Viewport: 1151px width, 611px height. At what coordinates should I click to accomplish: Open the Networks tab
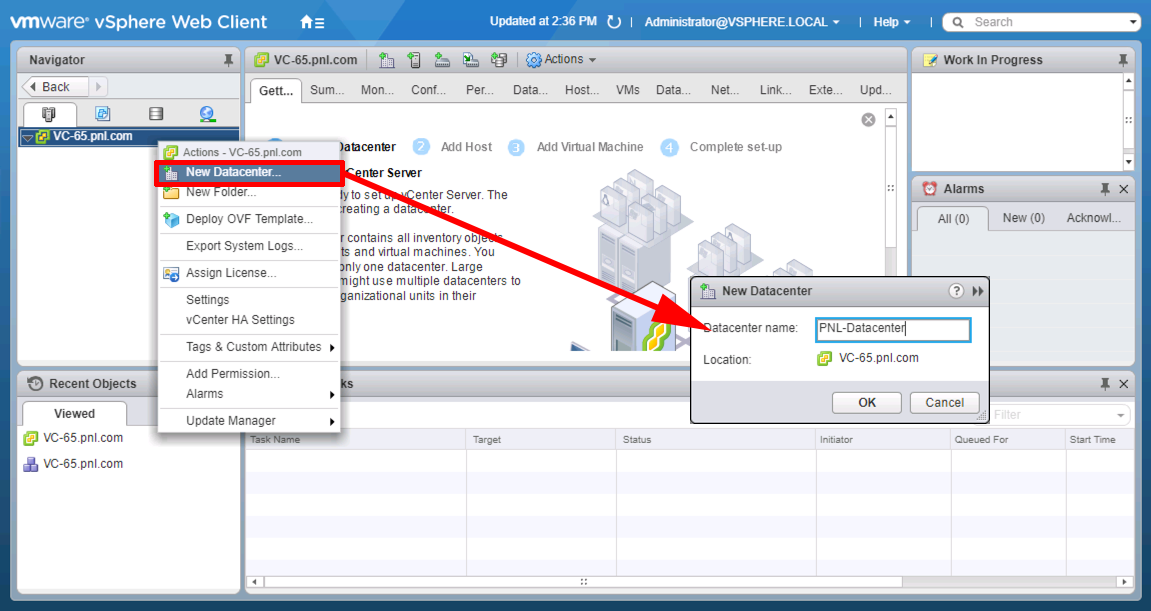tap(725, 90)
